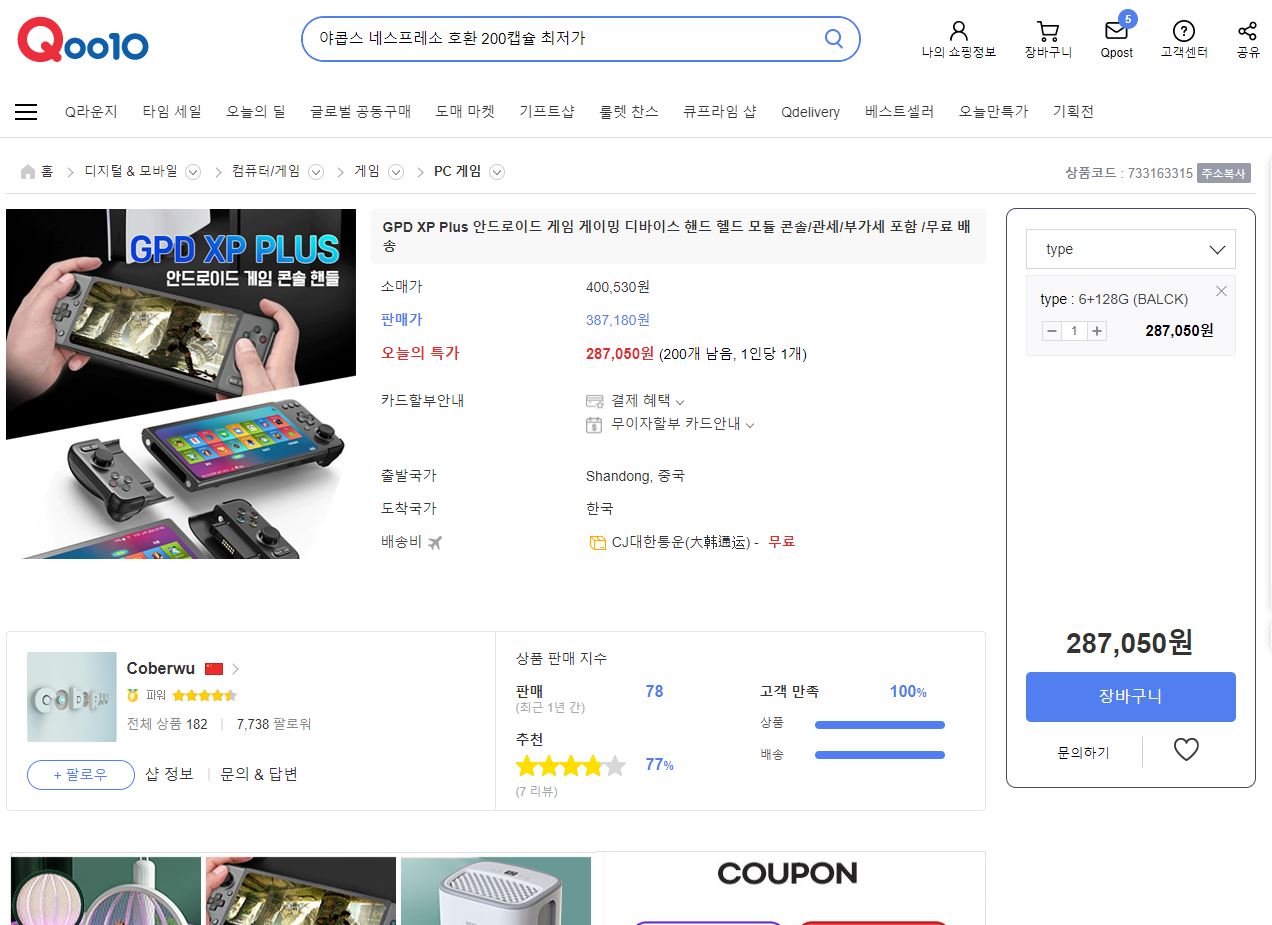Viewport: 1272px width, 925px height.
Task: Click the 파워 seller medal icon
Action: (133, 695)
